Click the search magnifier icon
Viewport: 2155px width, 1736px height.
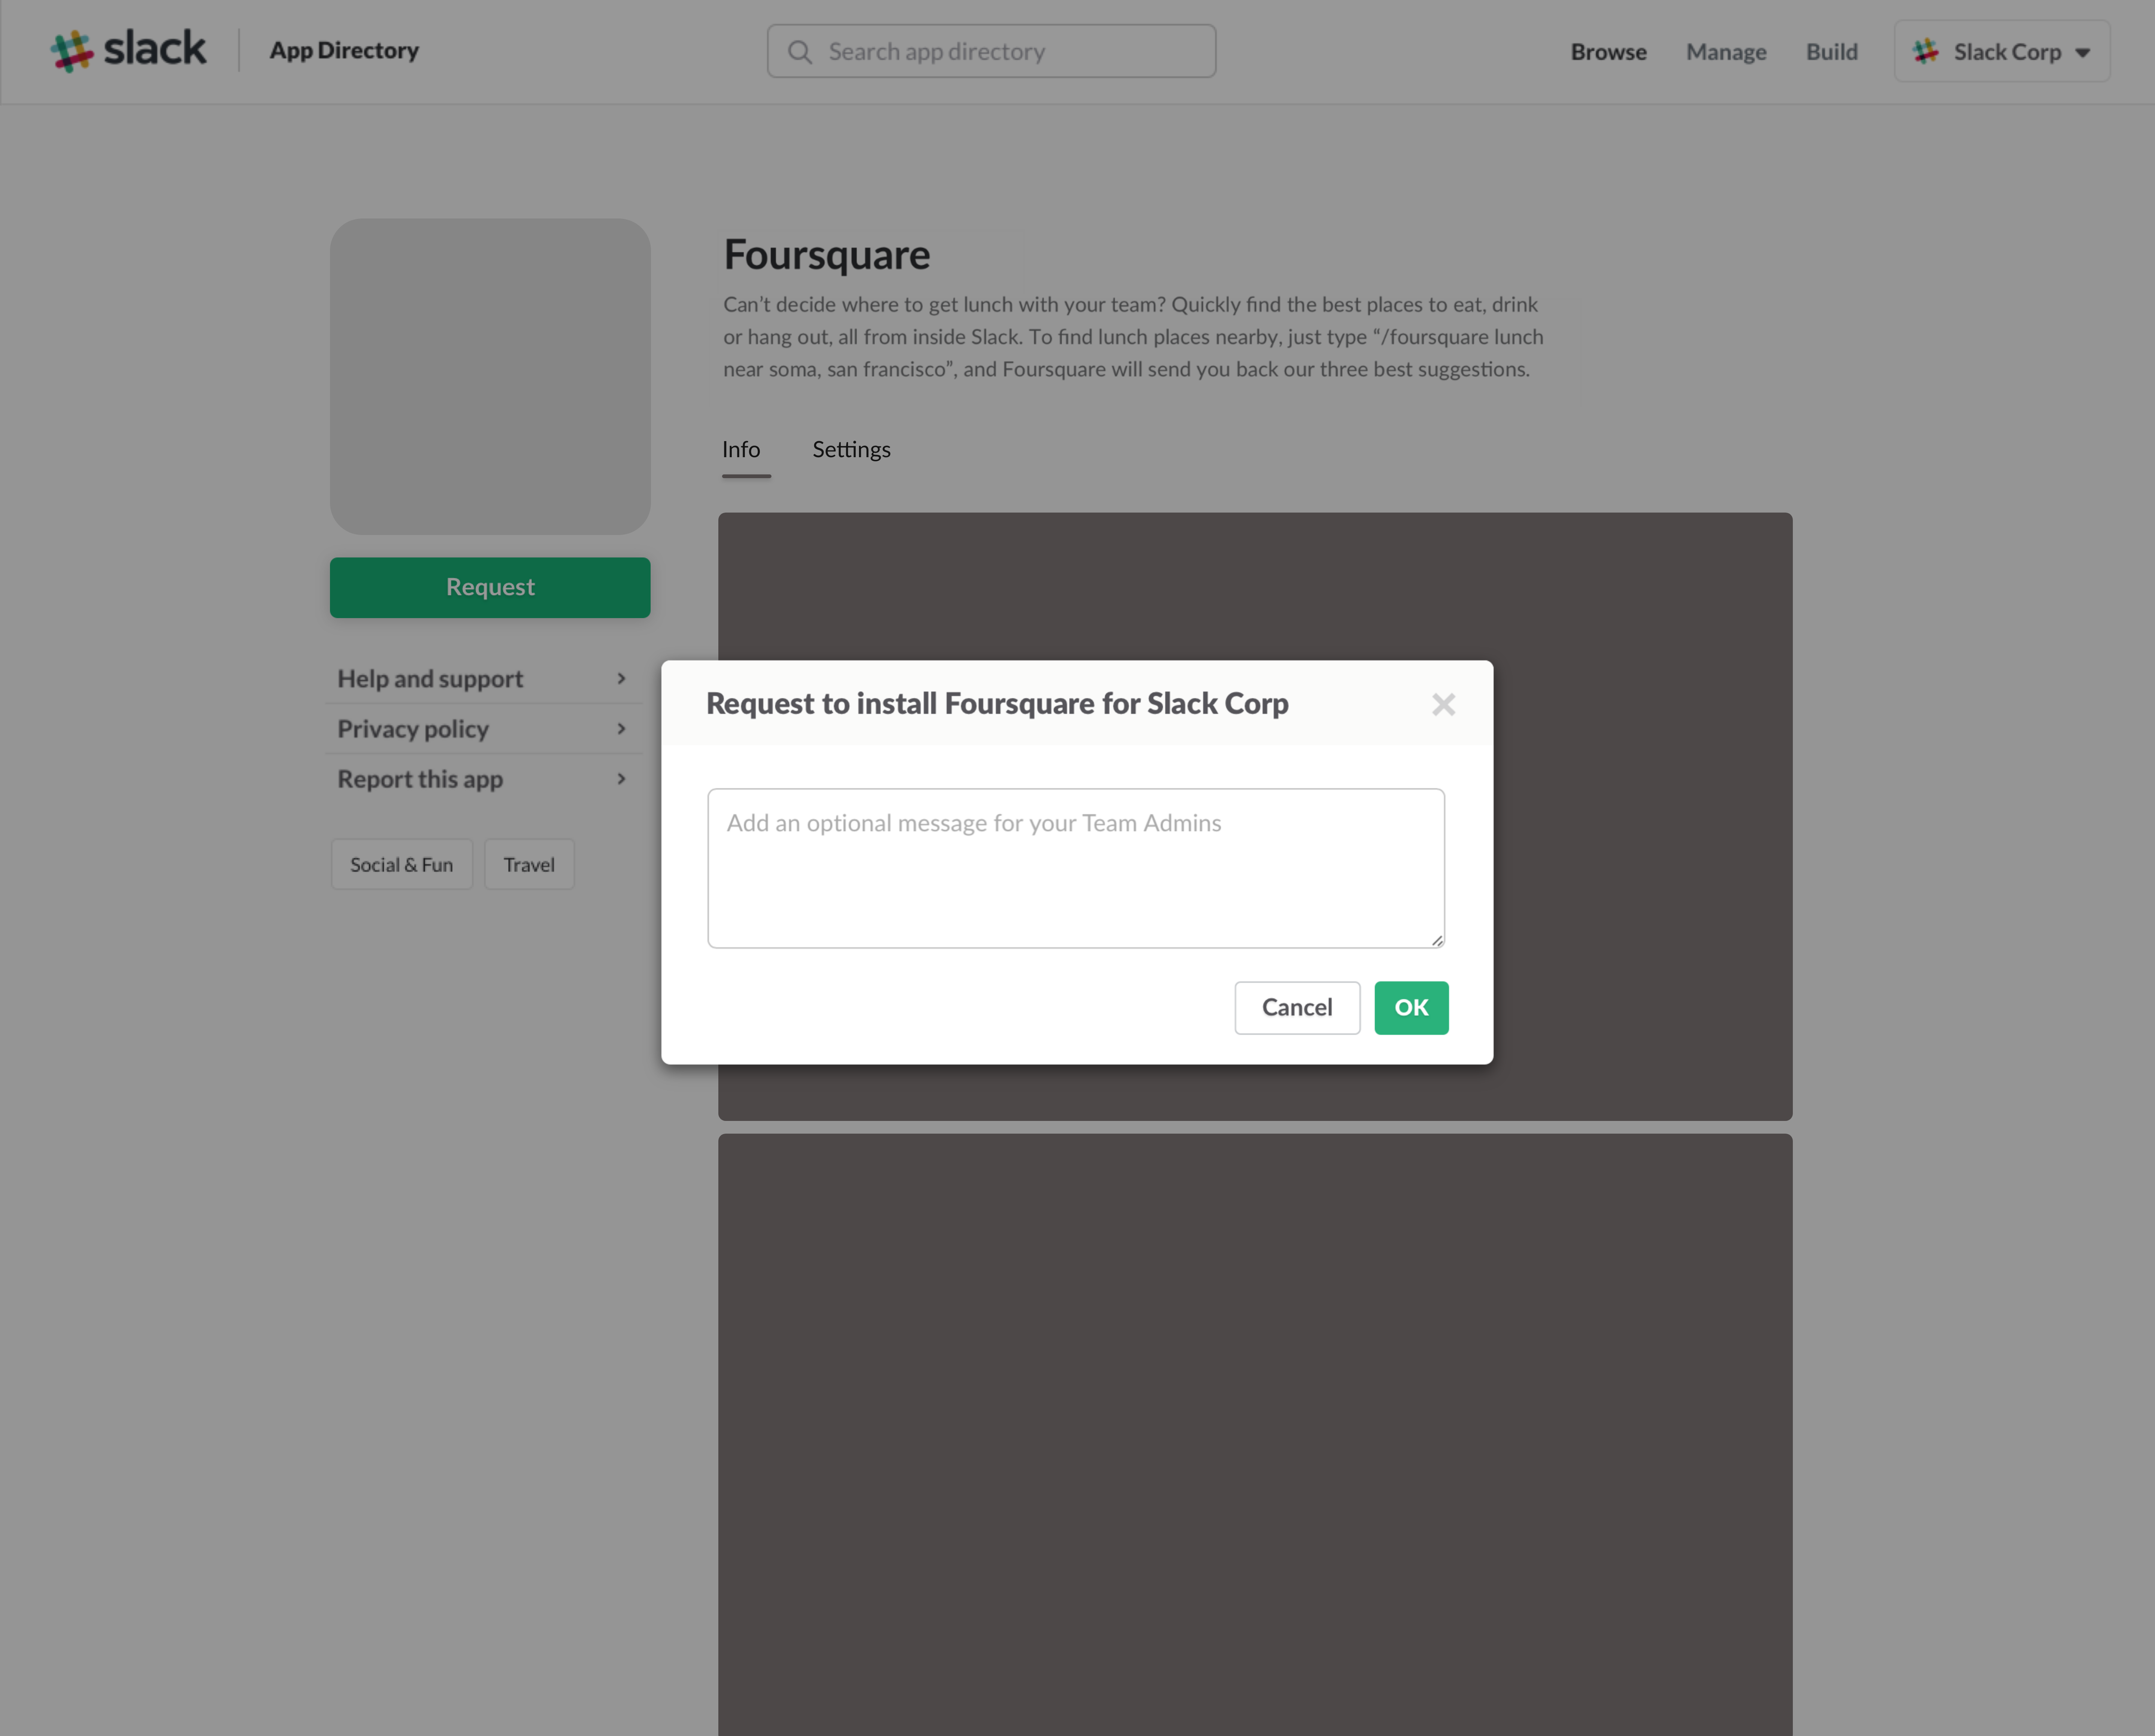799,52
